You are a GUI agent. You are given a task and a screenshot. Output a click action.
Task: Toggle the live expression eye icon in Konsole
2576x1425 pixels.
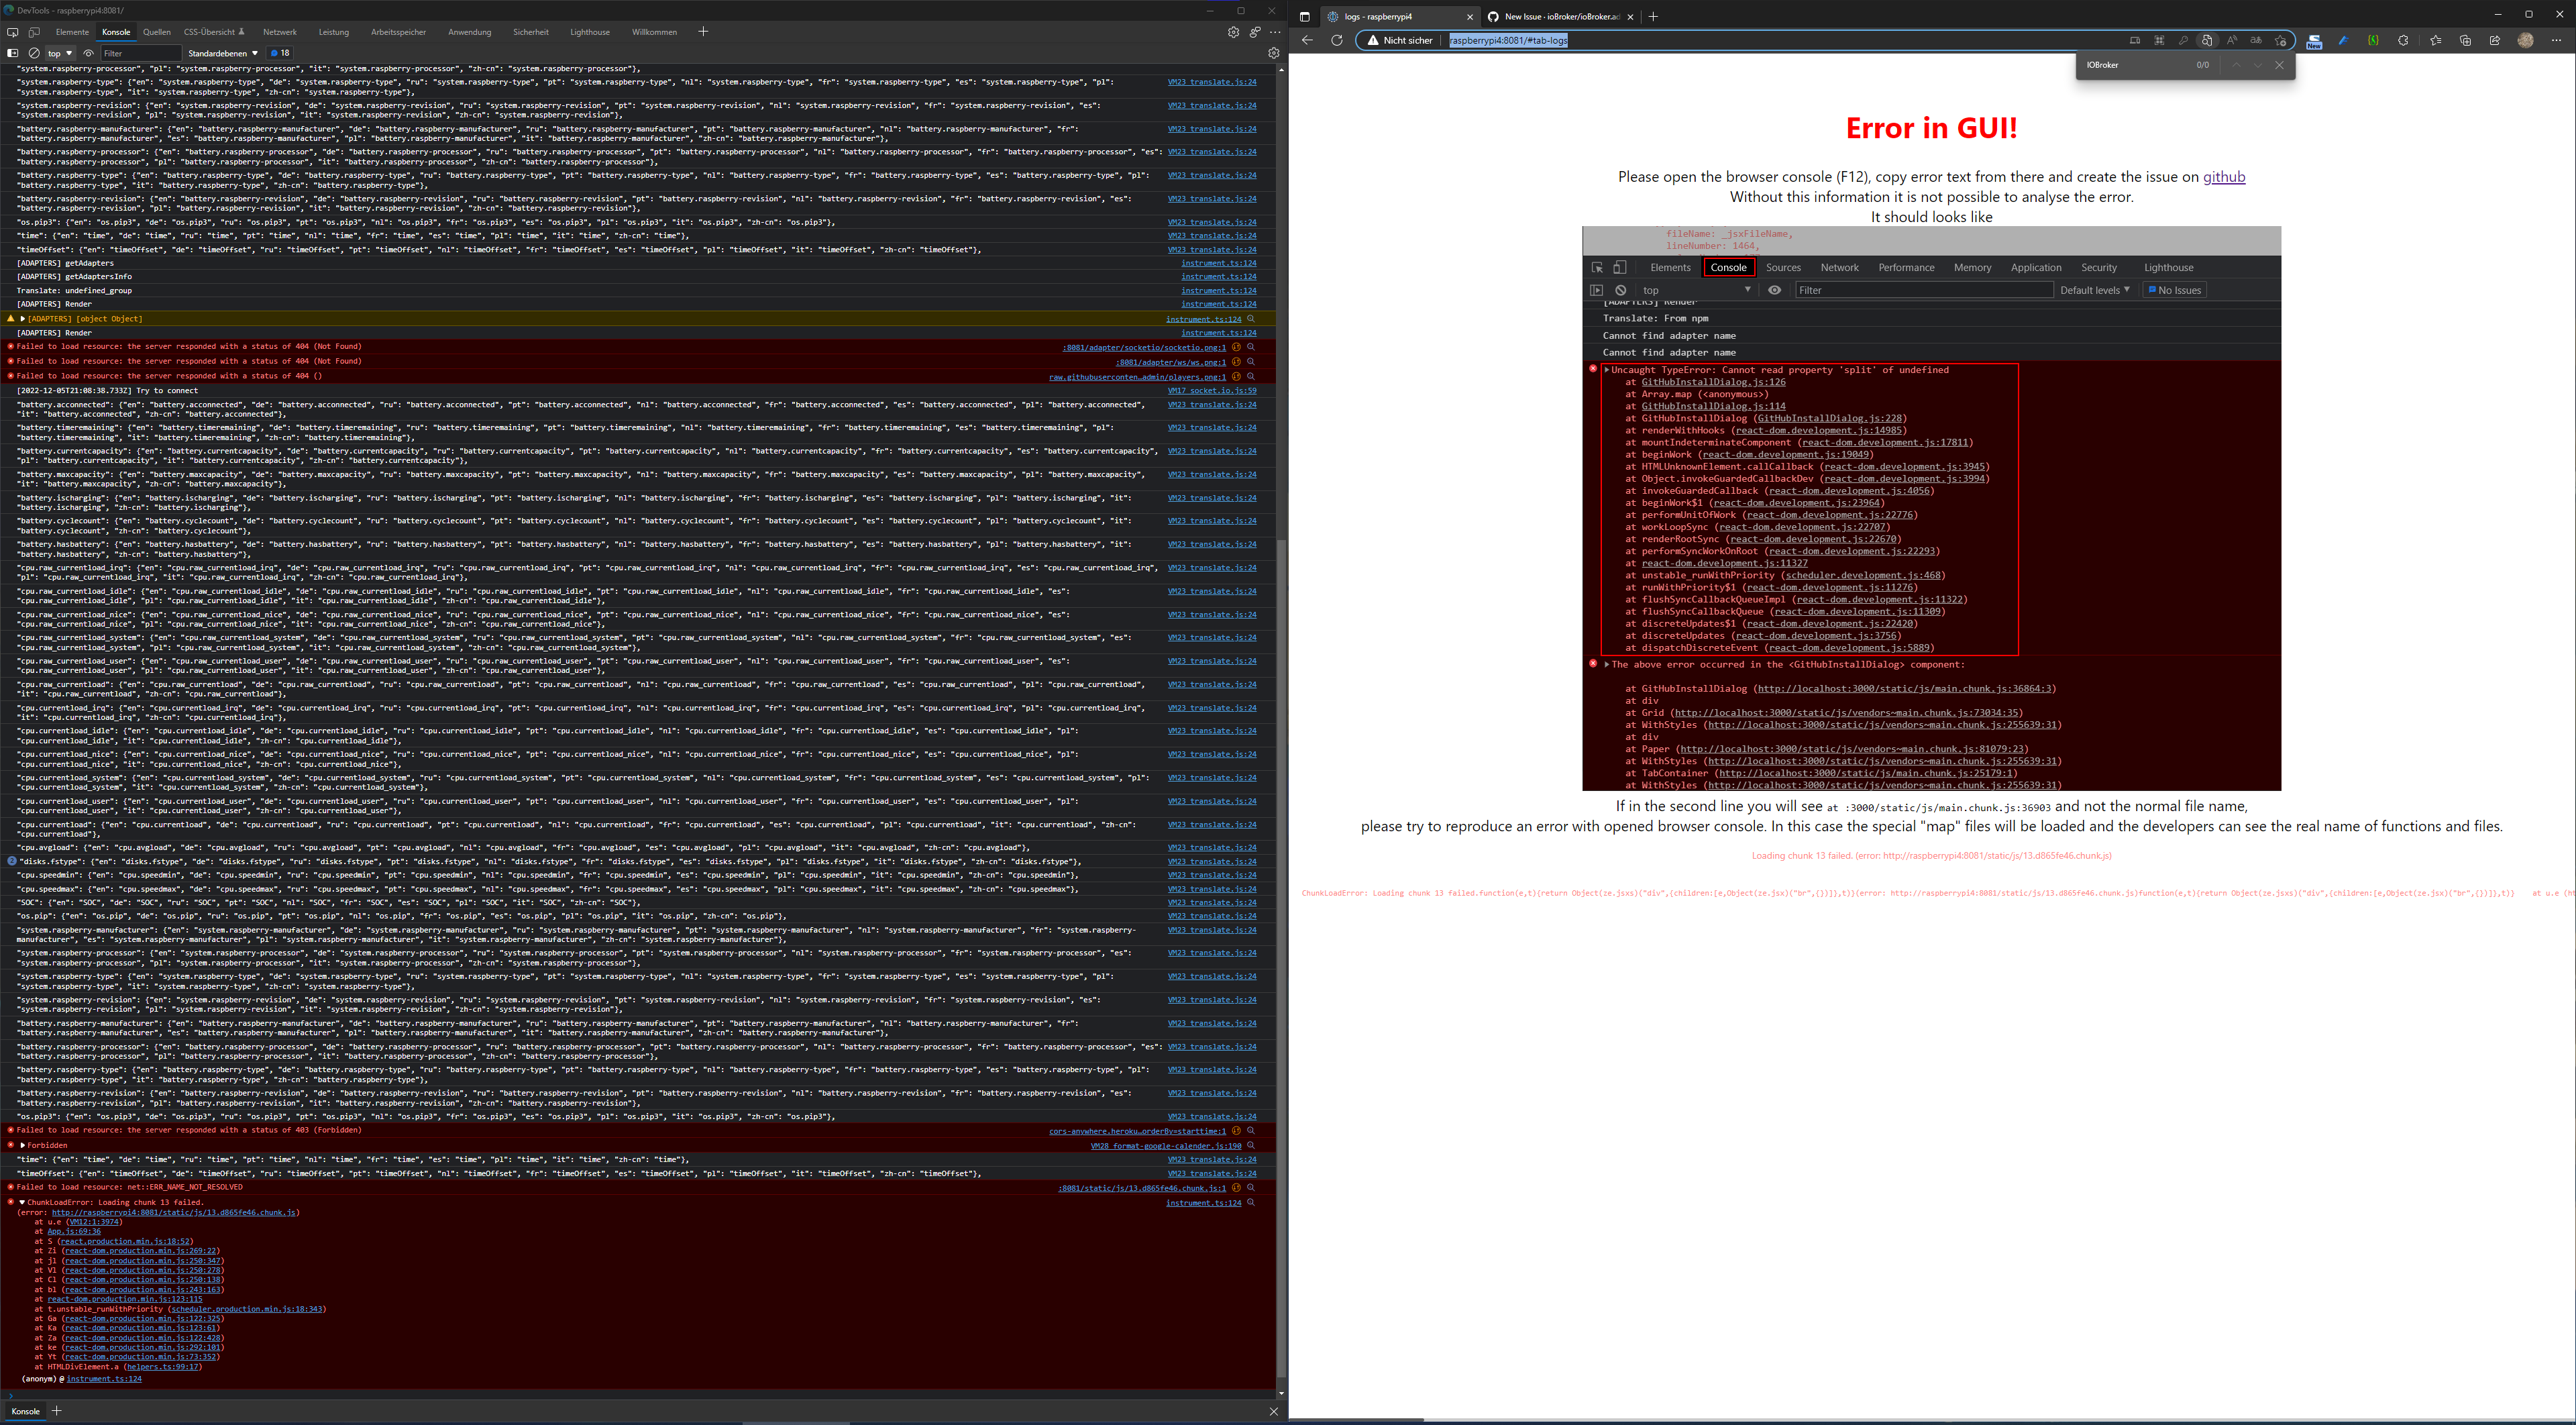click(89, 53)
